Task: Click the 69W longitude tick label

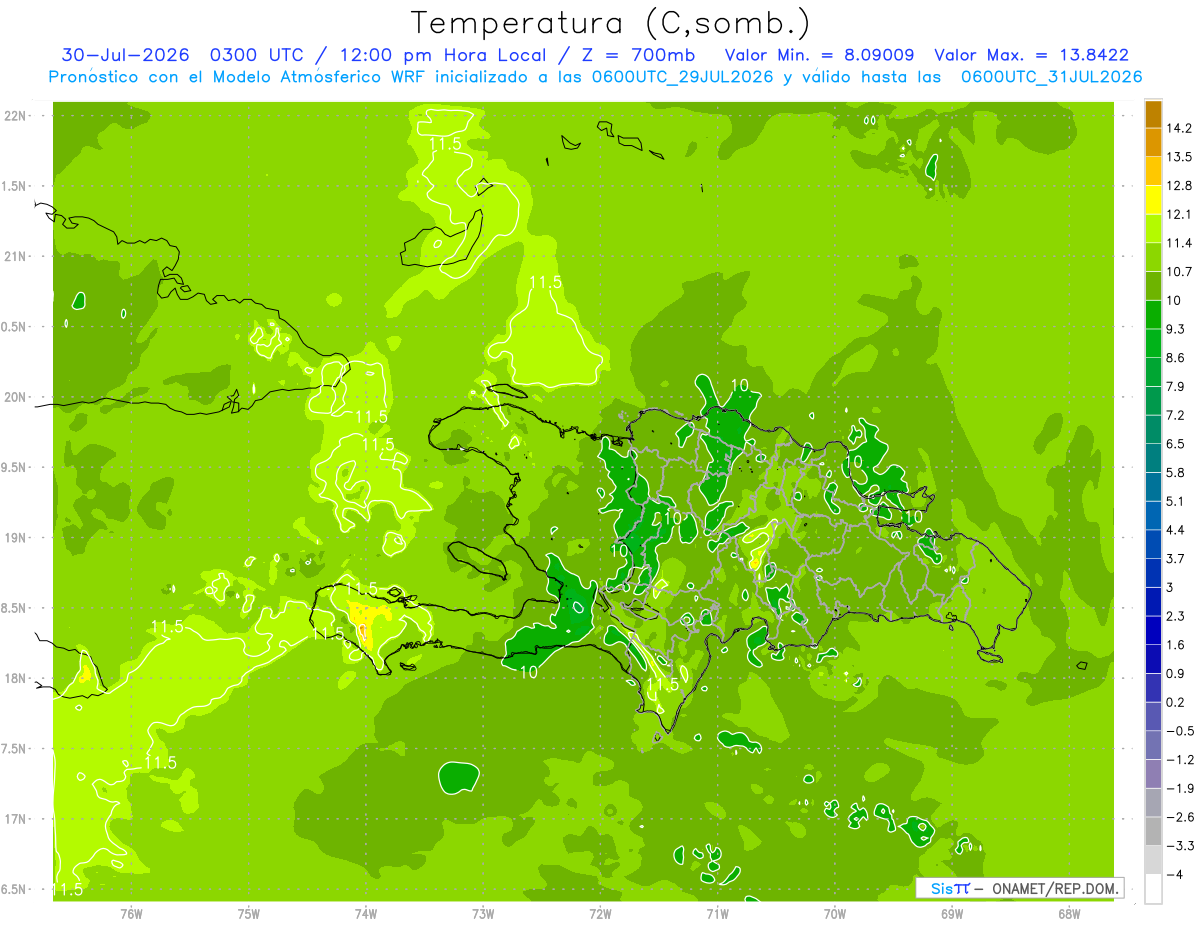Action: pyautogui.click(x=952, y=913)
